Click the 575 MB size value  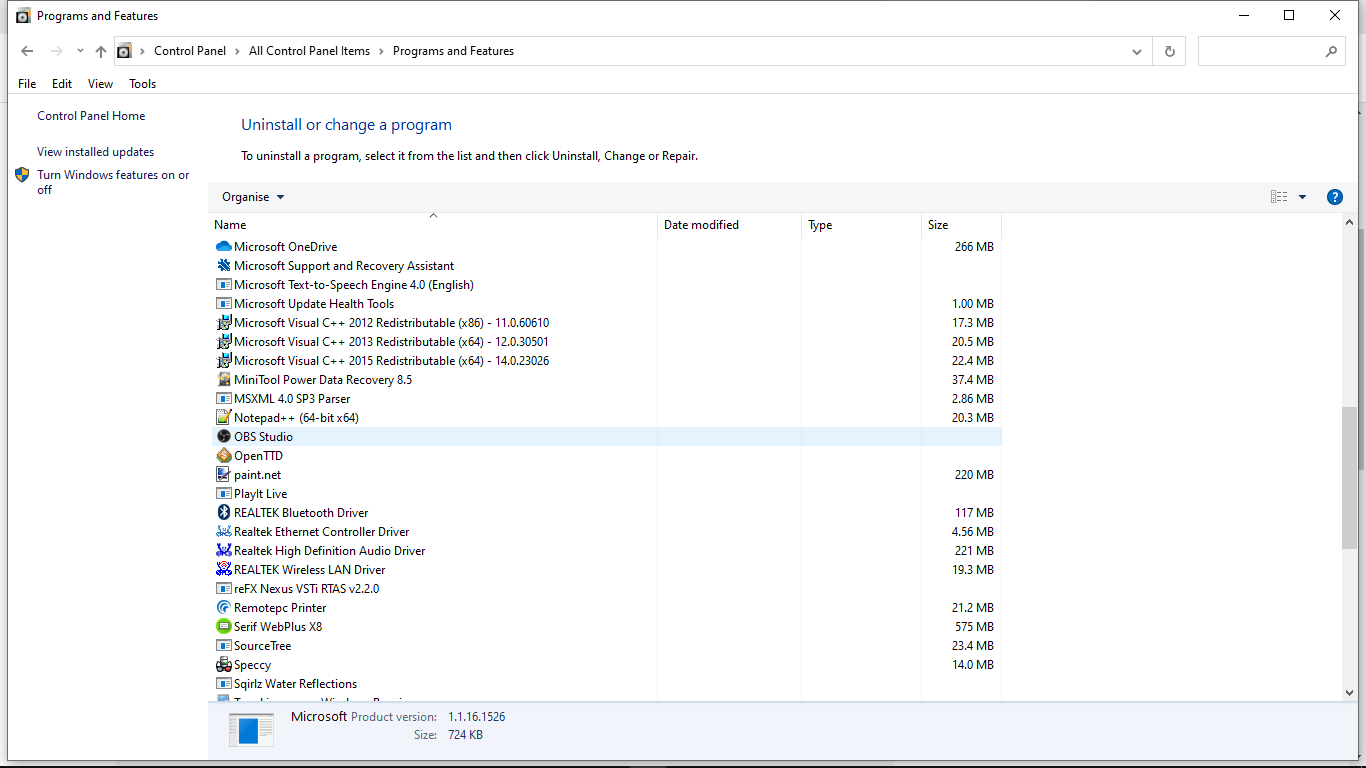(974, 627)
